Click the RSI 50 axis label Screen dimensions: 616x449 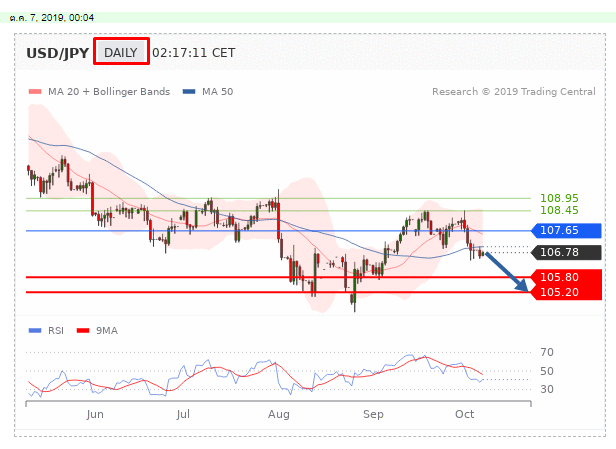pos(547,371)
